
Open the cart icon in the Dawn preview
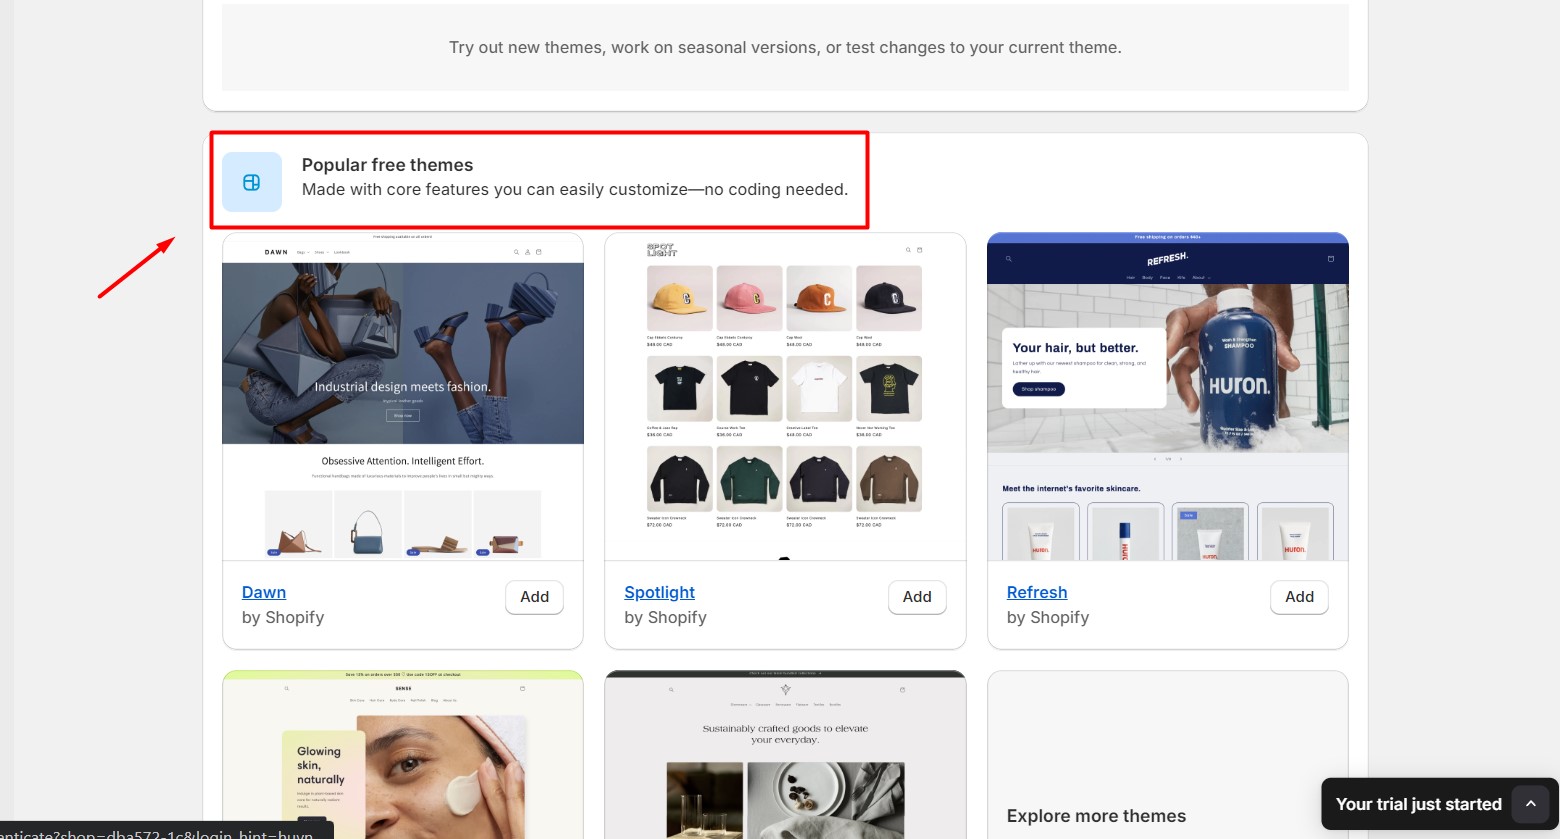tap(538, 252)
